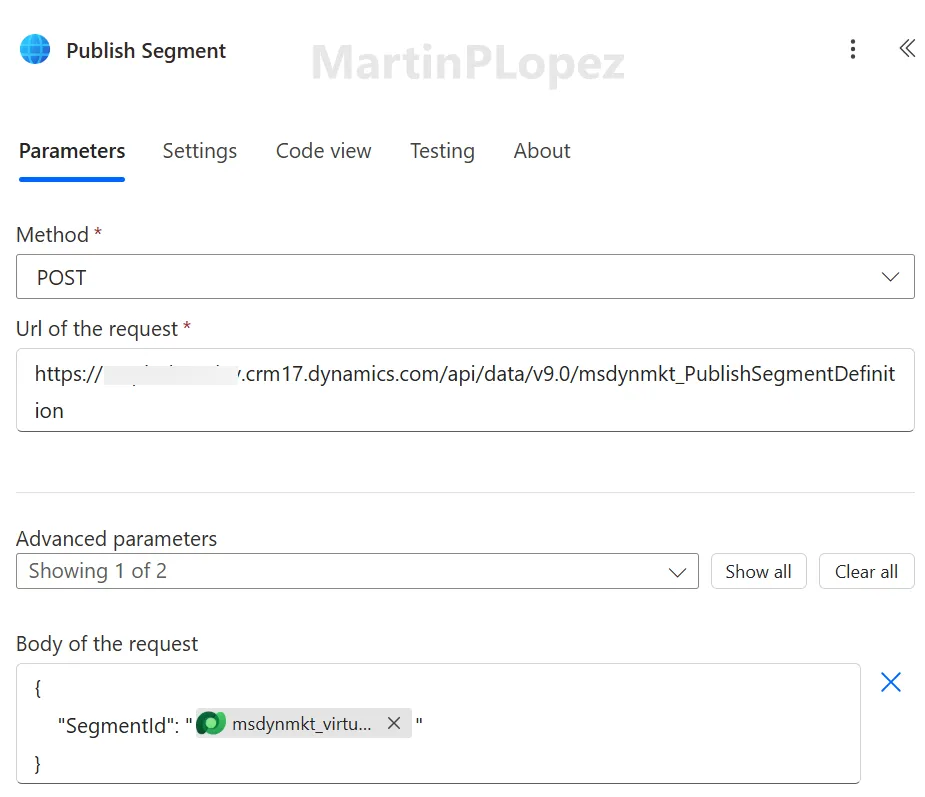Click inside the Body of the request editor
Image resolution: width=925 pixels, height=797 pixels.
(438, 724)
